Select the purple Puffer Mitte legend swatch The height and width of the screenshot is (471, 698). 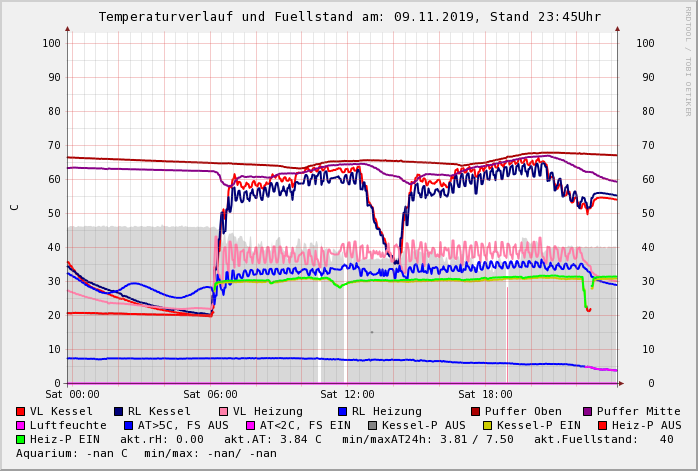point(587,411)
